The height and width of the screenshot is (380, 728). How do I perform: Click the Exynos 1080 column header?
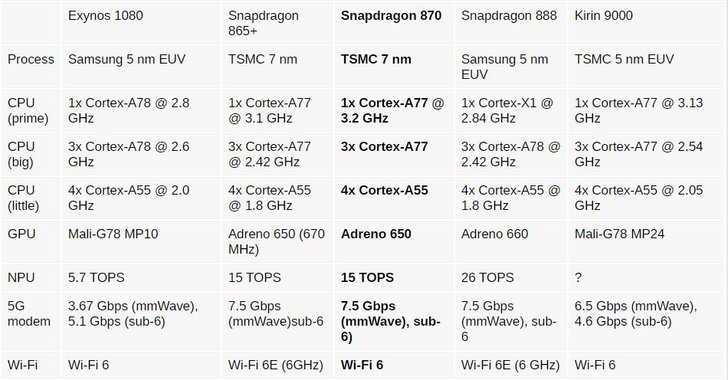[105, 16]
